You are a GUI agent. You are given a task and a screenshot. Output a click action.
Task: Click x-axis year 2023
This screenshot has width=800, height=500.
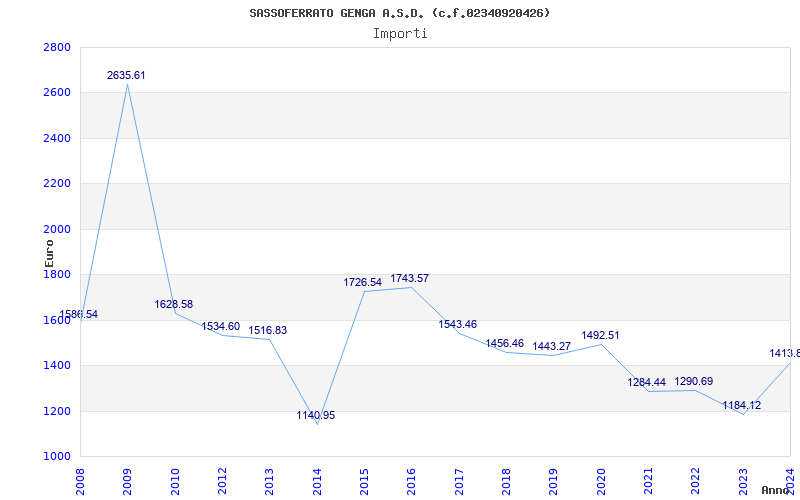click(x=743, y=481)
